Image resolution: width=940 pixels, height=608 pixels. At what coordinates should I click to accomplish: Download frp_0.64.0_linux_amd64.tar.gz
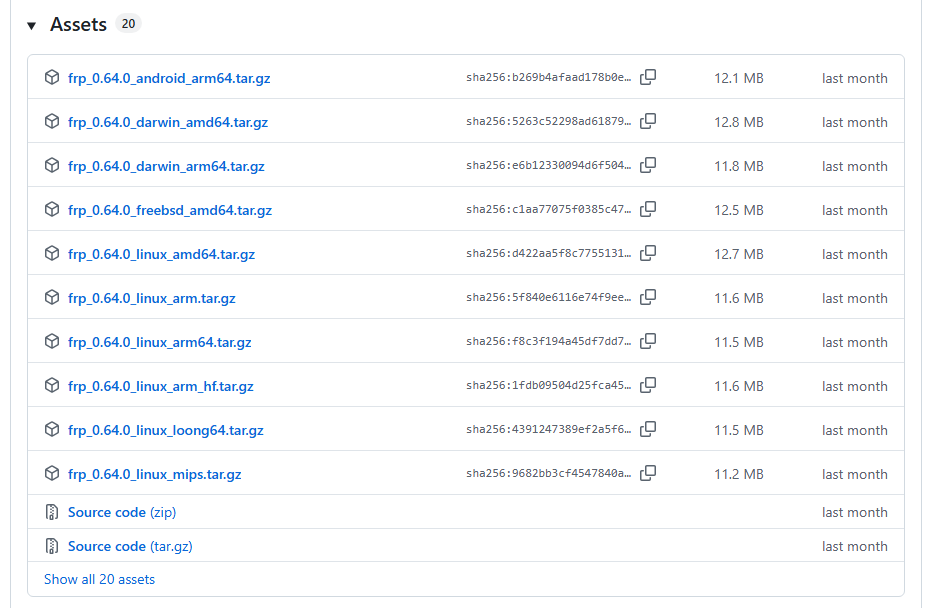tap(161, 254)
